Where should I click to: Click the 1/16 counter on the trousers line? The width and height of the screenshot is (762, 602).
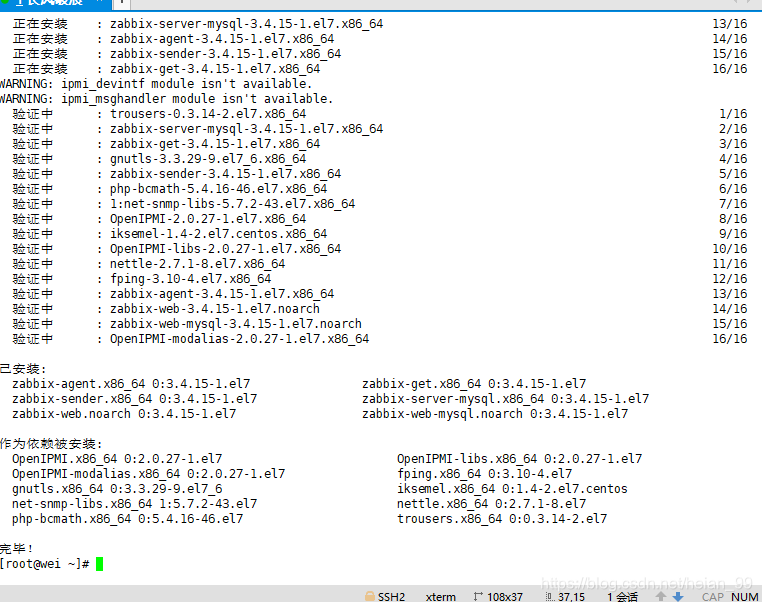point(733,114)
